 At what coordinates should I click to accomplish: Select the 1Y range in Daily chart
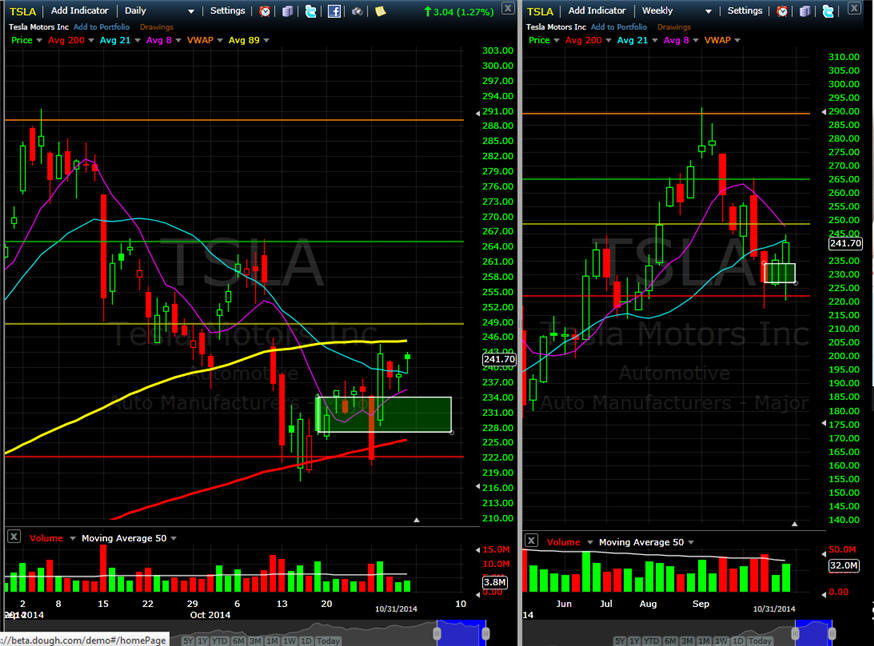pos(203,640)
